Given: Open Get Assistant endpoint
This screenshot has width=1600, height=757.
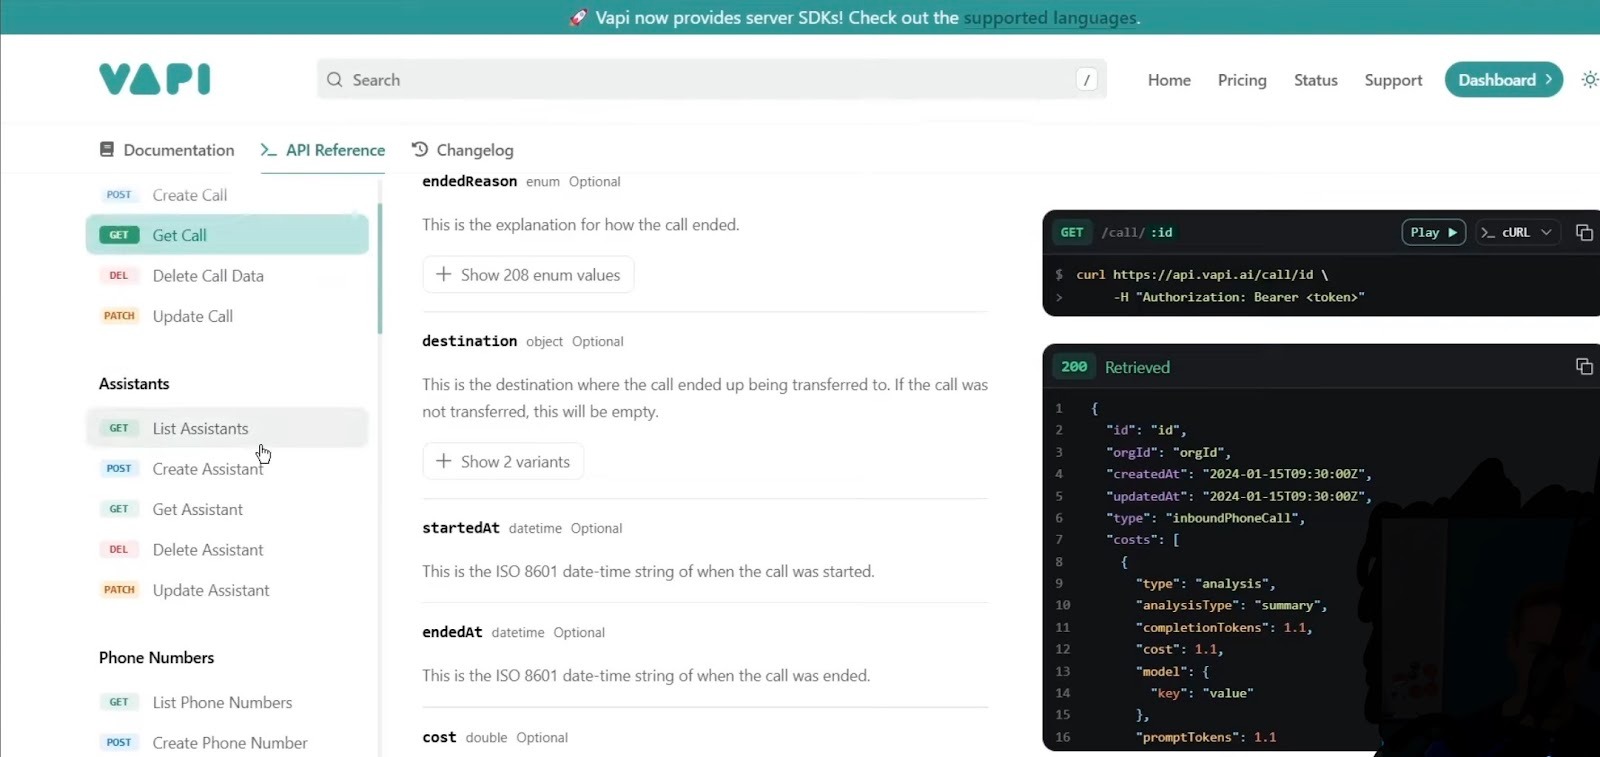Looking at the screenshot, I should click(x=227, y=509).
